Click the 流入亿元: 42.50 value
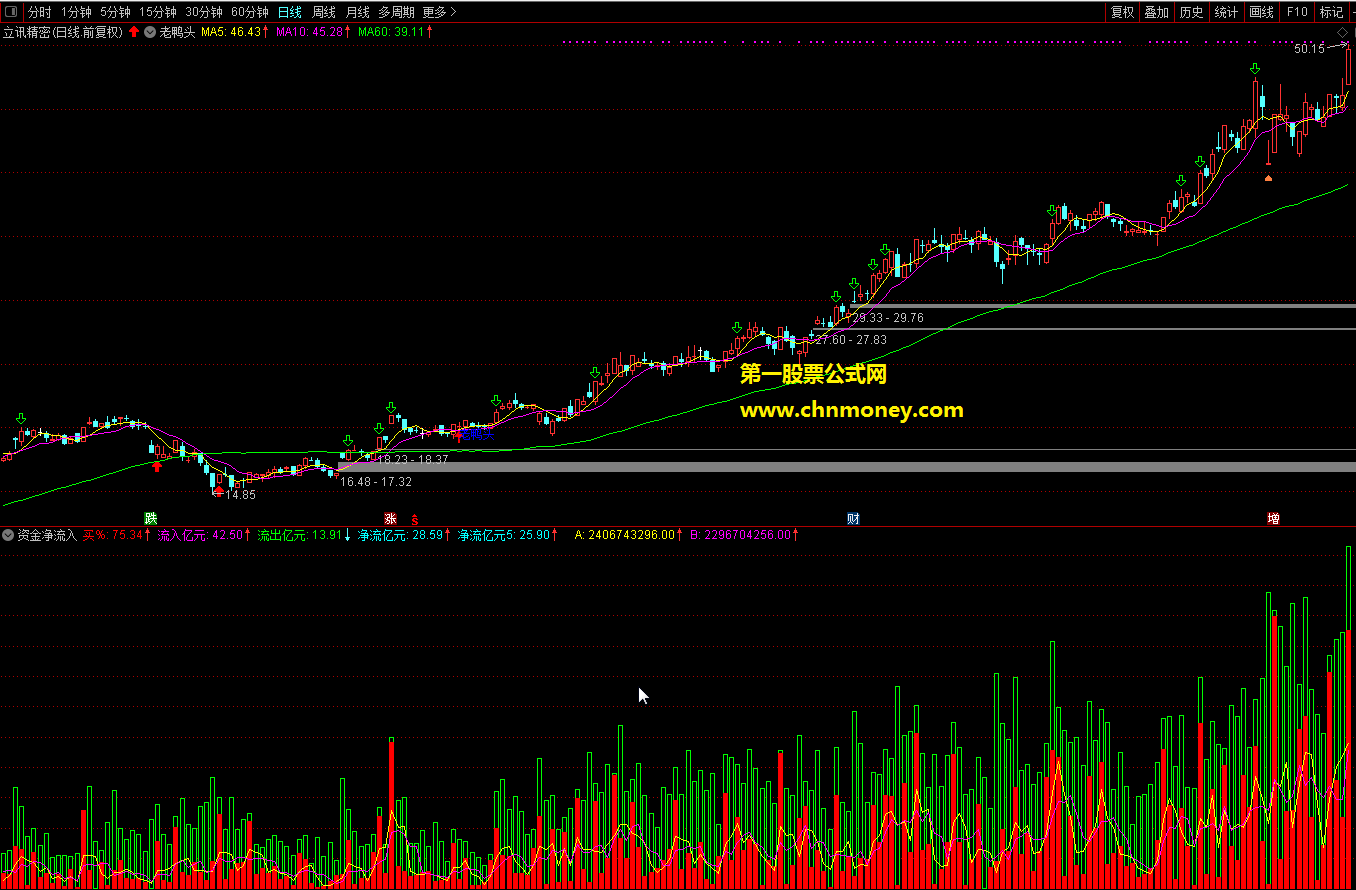The width and height of the screenshot is (1356, 890). tap(203, 535)
